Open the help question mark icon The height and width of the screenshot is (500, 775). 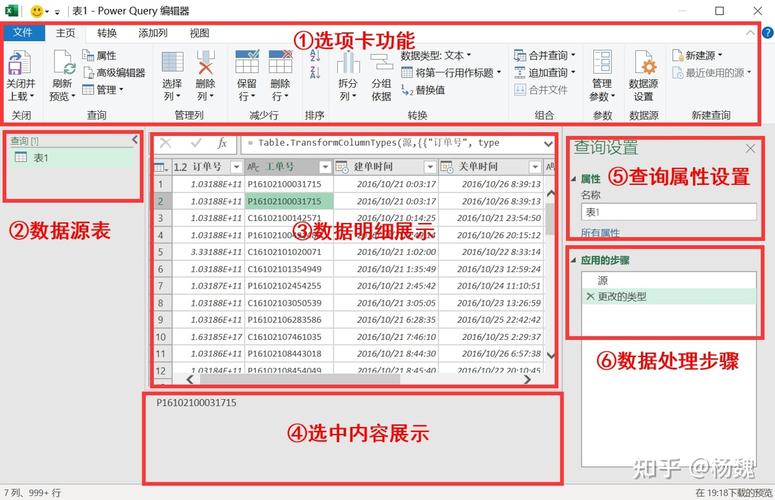coord(768,33)
